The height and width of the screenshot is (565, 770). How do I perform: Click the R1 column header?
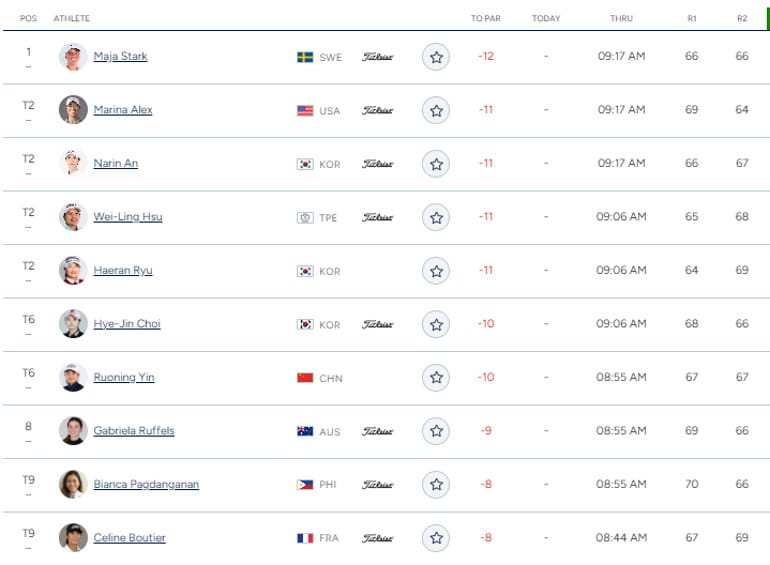[x=692, y=18]
